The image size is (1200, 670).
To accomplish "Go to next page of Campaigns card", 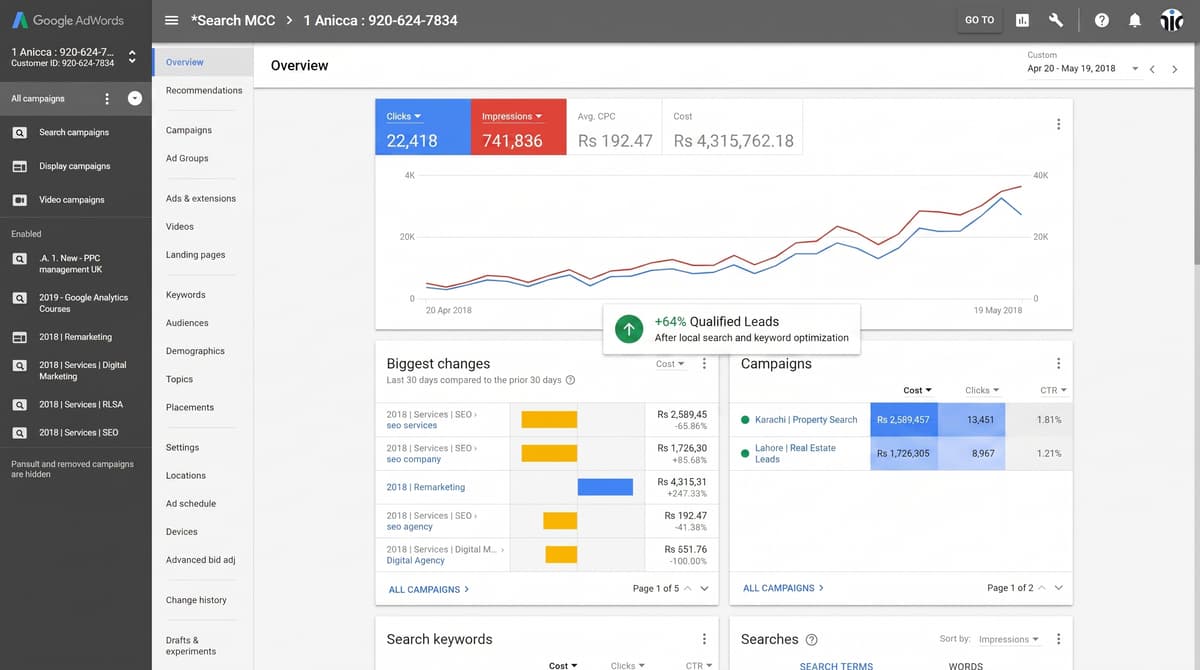I will tap(1059, 588).
